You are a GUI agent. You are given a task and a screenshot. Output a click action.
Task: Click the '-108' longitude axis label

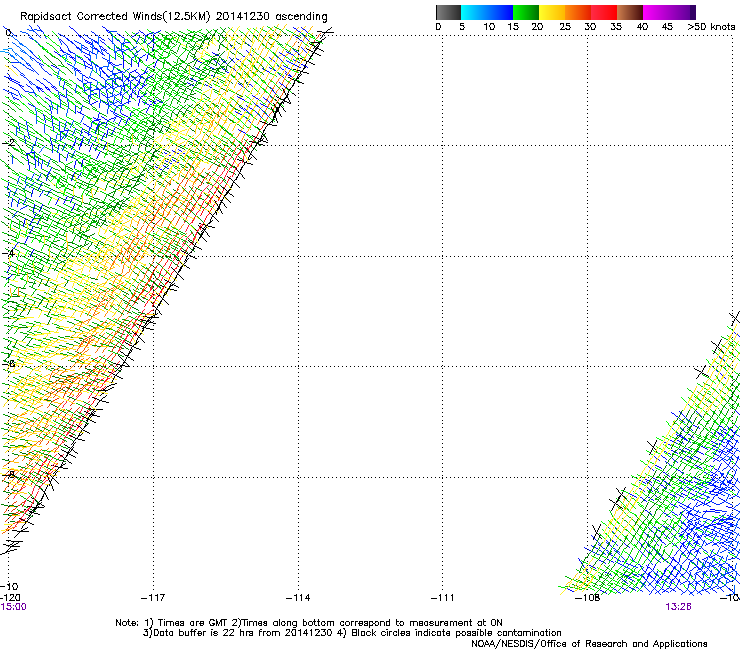coord(588,598)
